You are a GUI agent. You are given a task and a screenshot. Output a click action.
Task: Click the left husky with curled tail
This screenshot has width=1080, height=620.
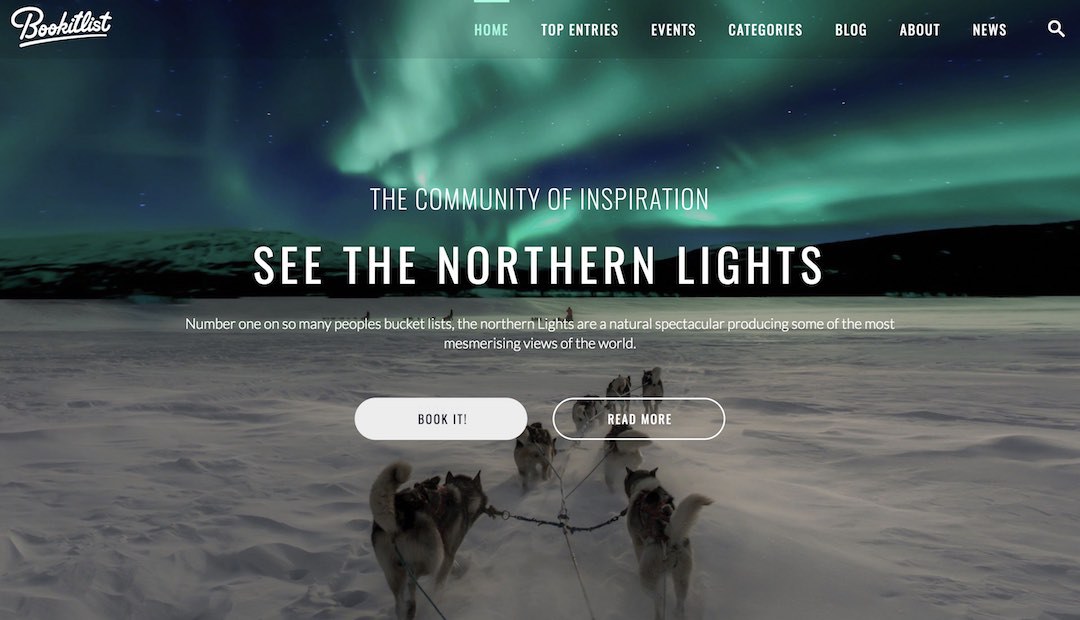tap(424, 530)
